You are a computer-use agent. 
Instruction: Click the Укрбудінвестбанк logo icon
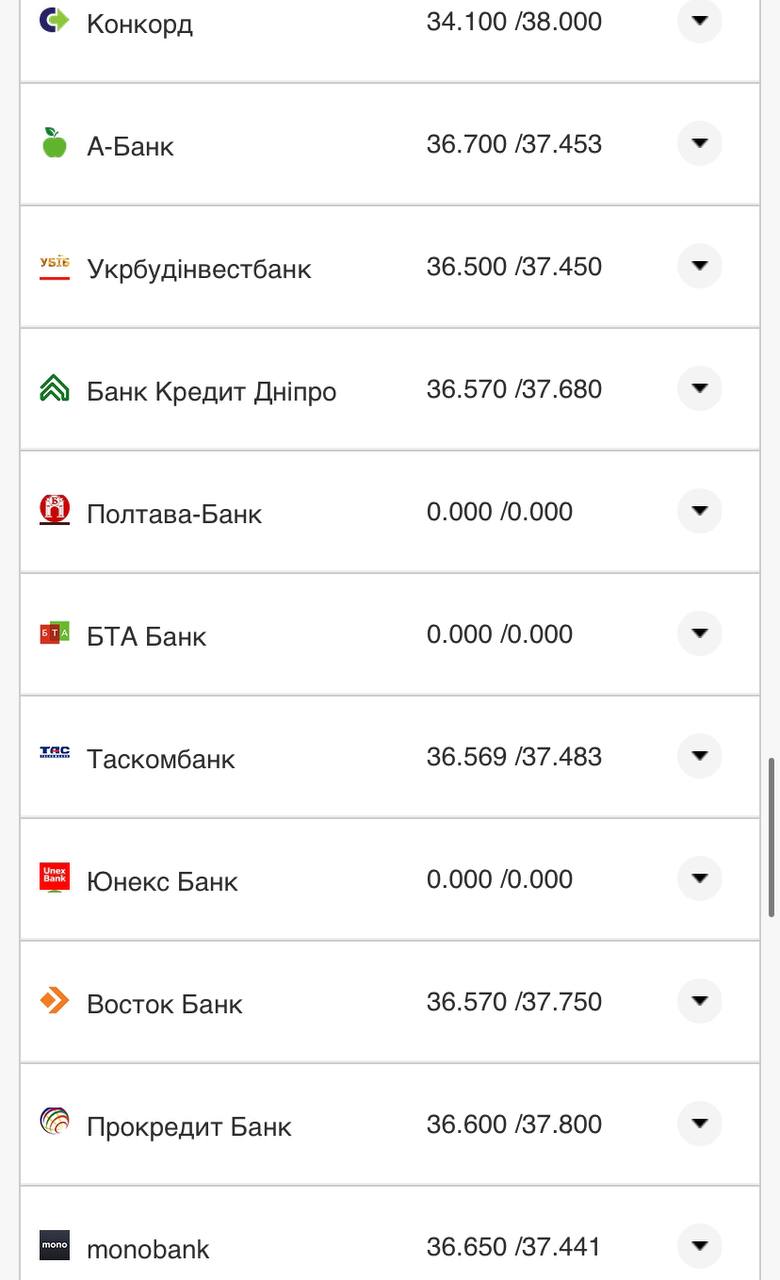point(54,267)
